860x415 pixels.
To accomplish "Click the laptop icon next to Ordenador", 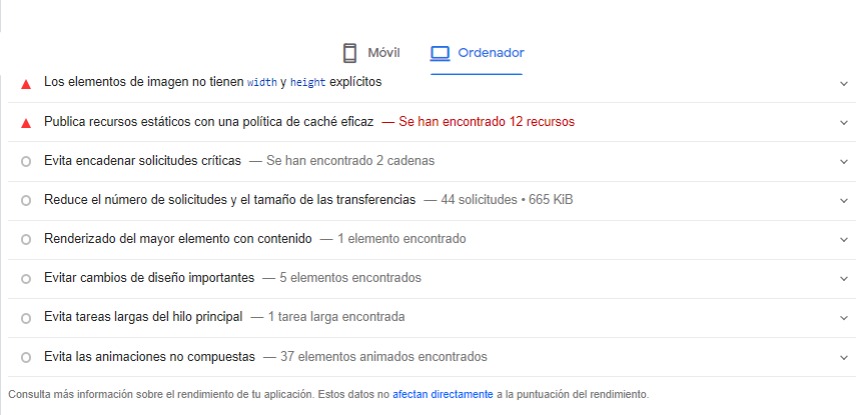I will pyautogui.click(x=440, y=53).
